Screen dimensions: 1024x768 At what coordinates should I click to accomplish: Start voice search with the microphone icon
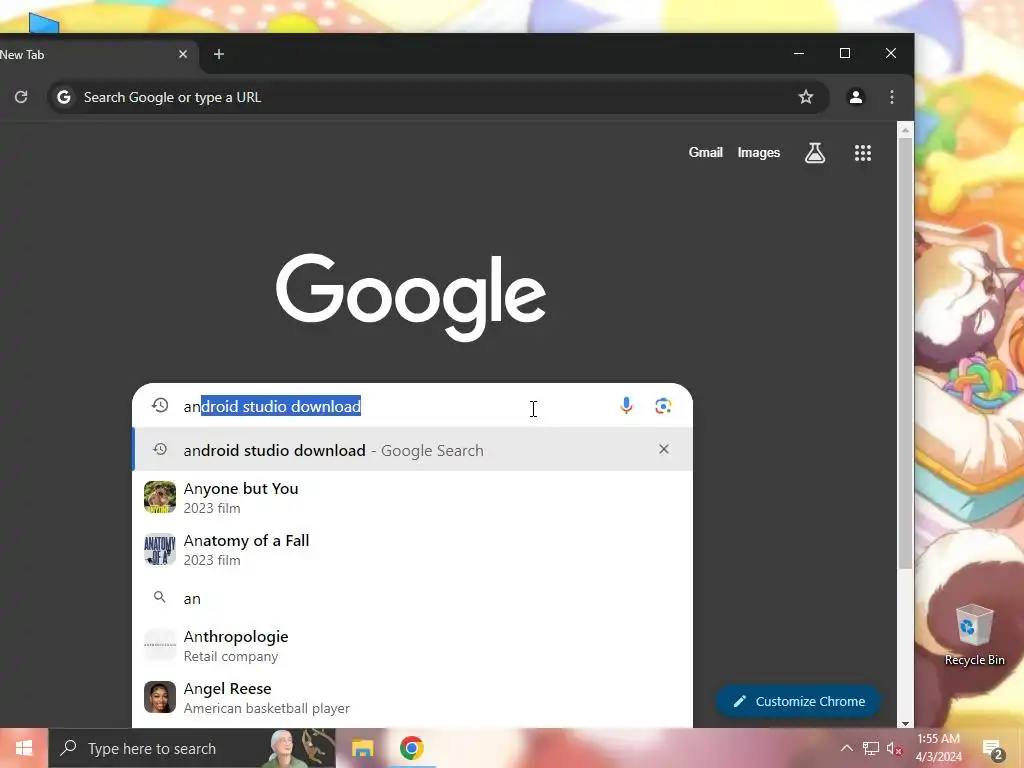coord(626,406)
